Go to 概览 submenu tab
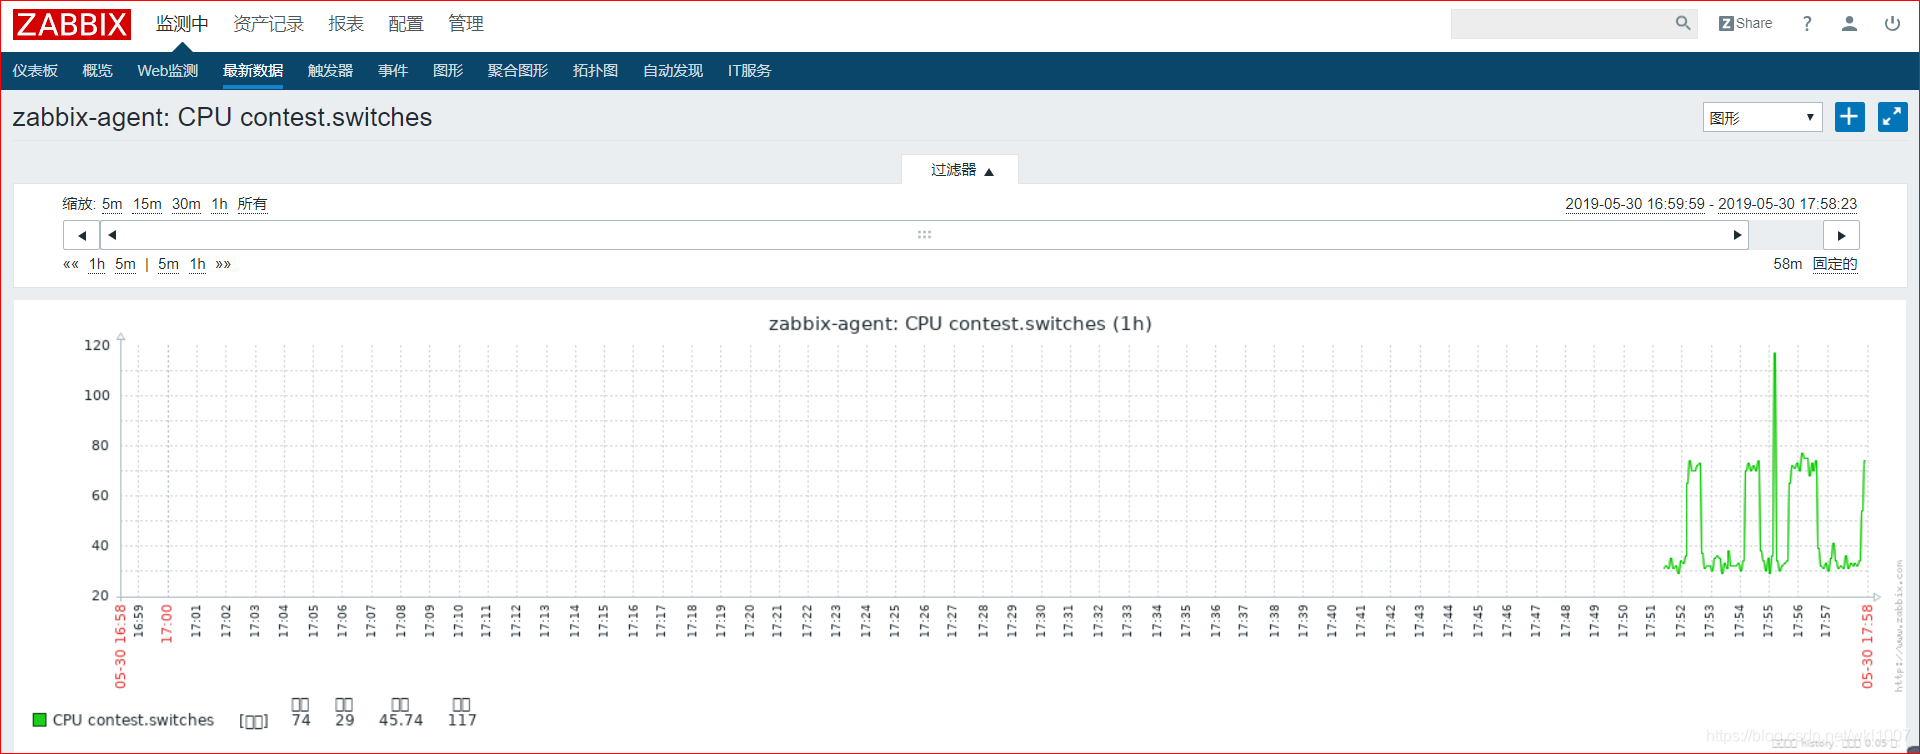Screen dimensions: 1920x754 click(97, 71)
